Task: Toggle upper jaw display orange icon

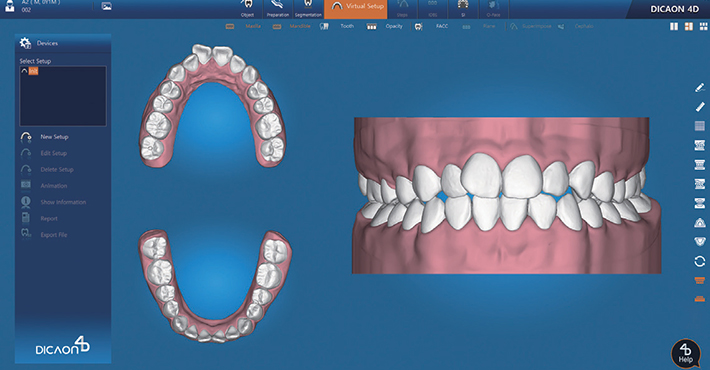Action: [x=700, y=280]
